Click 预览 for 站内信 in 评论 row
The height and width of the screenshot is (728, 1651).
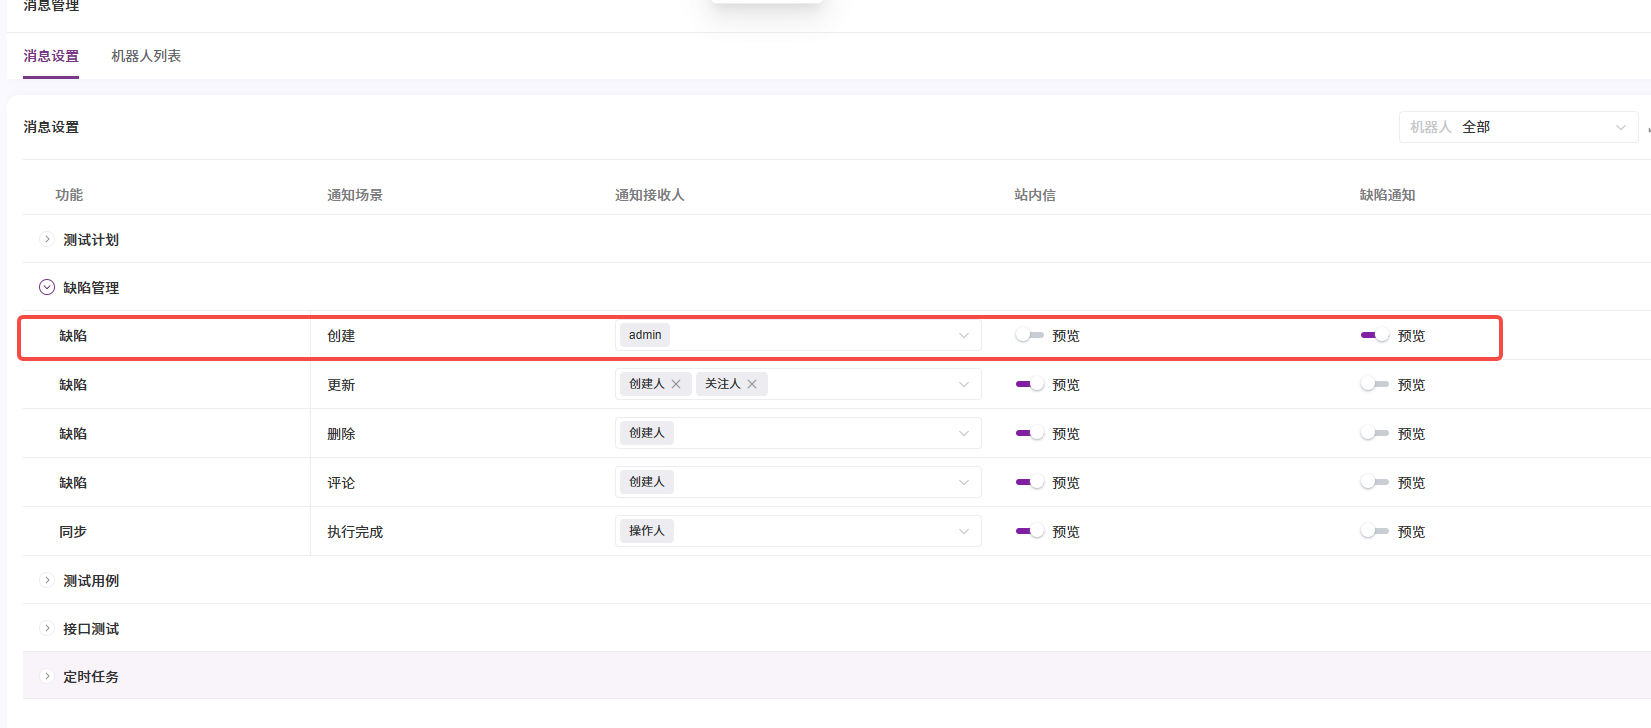tap(1066, 483)
